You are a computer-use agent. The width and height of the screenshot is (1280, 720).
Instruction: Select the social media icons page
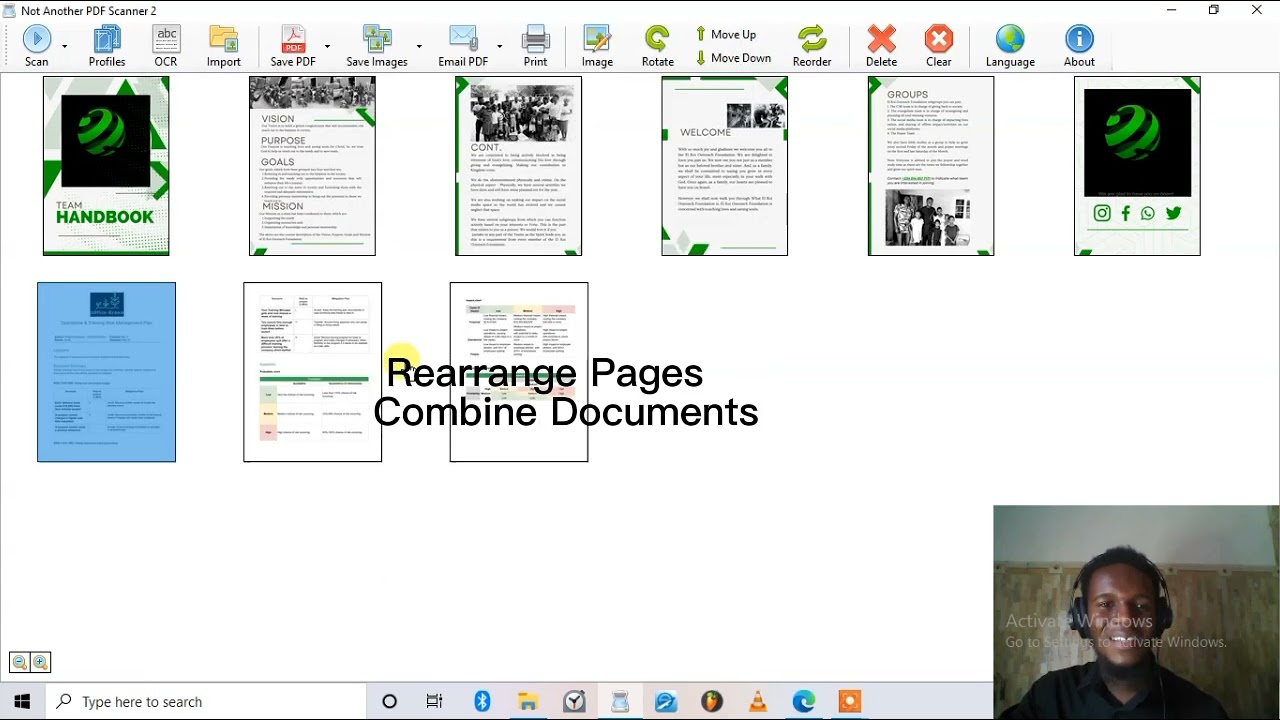1137,166
